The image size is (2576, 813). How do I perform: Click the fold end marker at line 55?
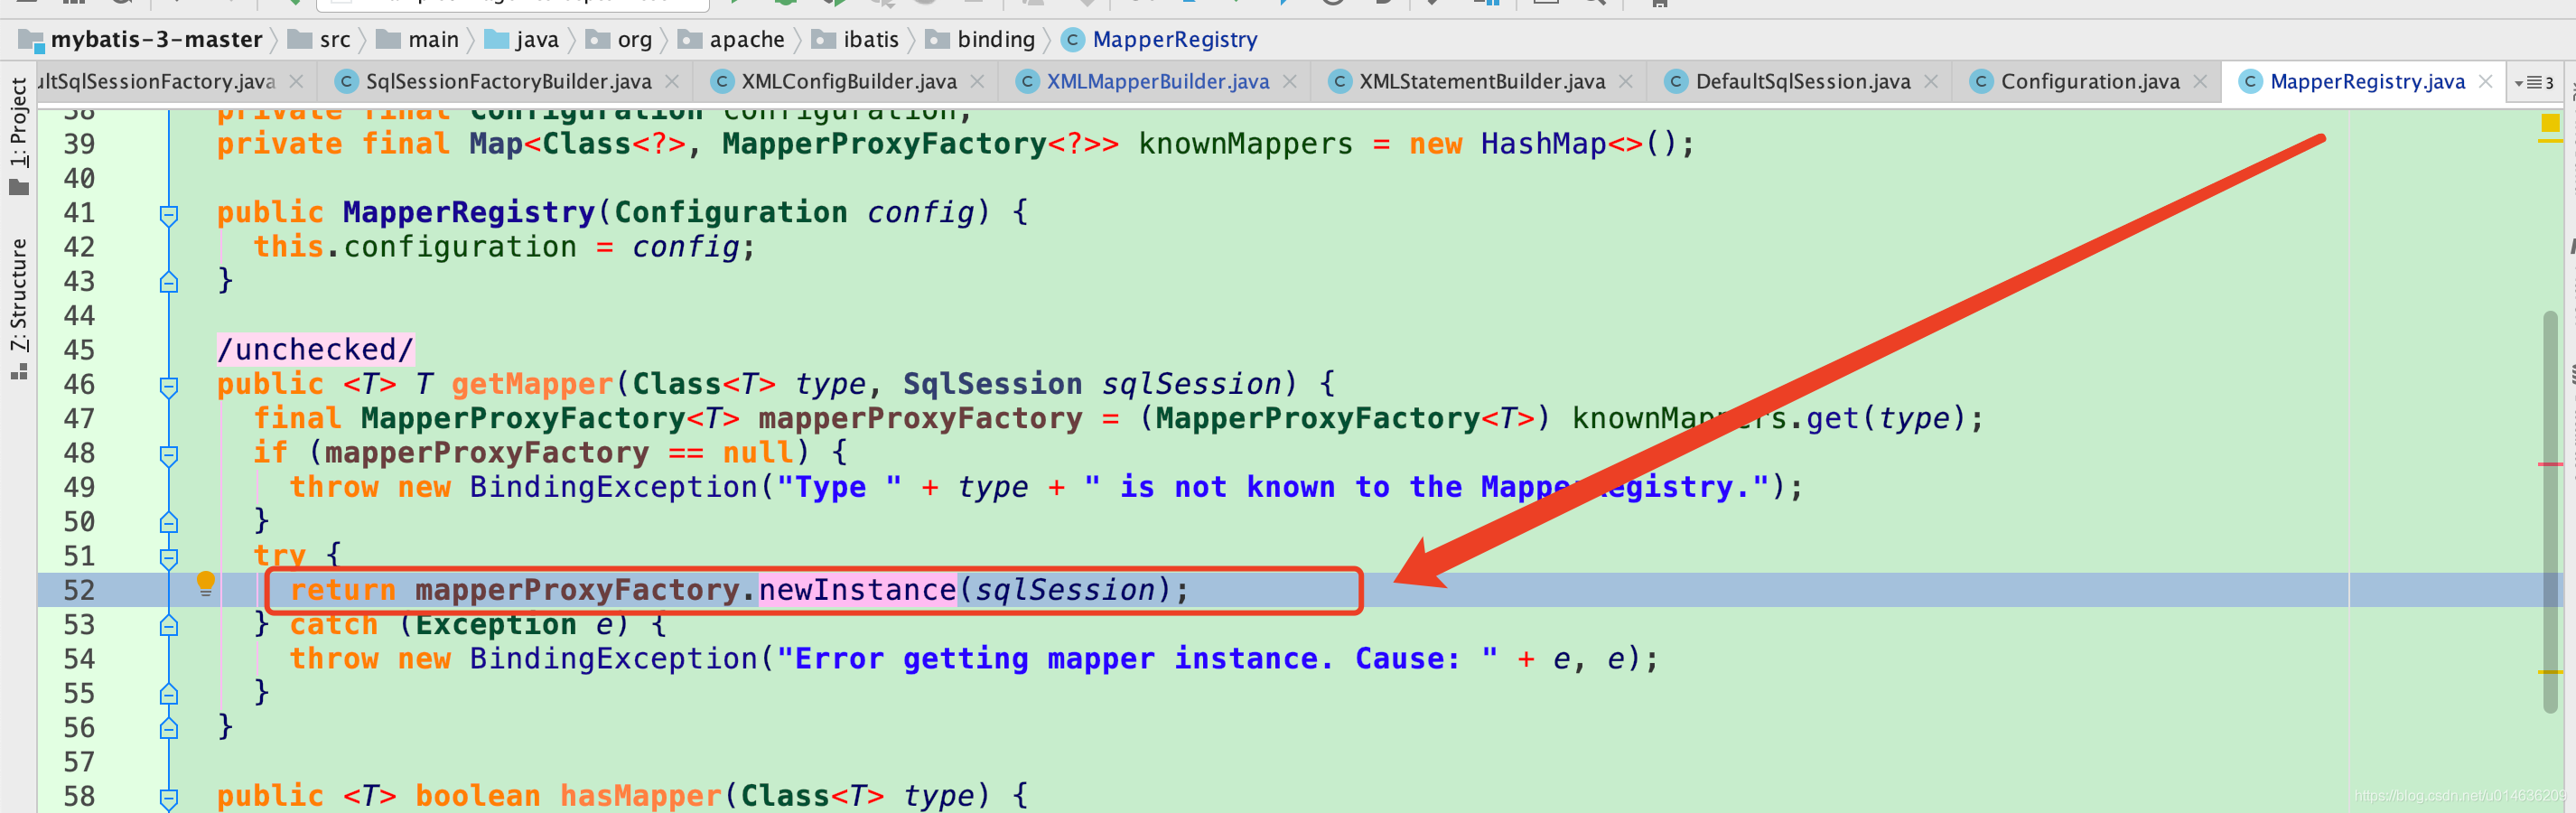pos(169,694)
